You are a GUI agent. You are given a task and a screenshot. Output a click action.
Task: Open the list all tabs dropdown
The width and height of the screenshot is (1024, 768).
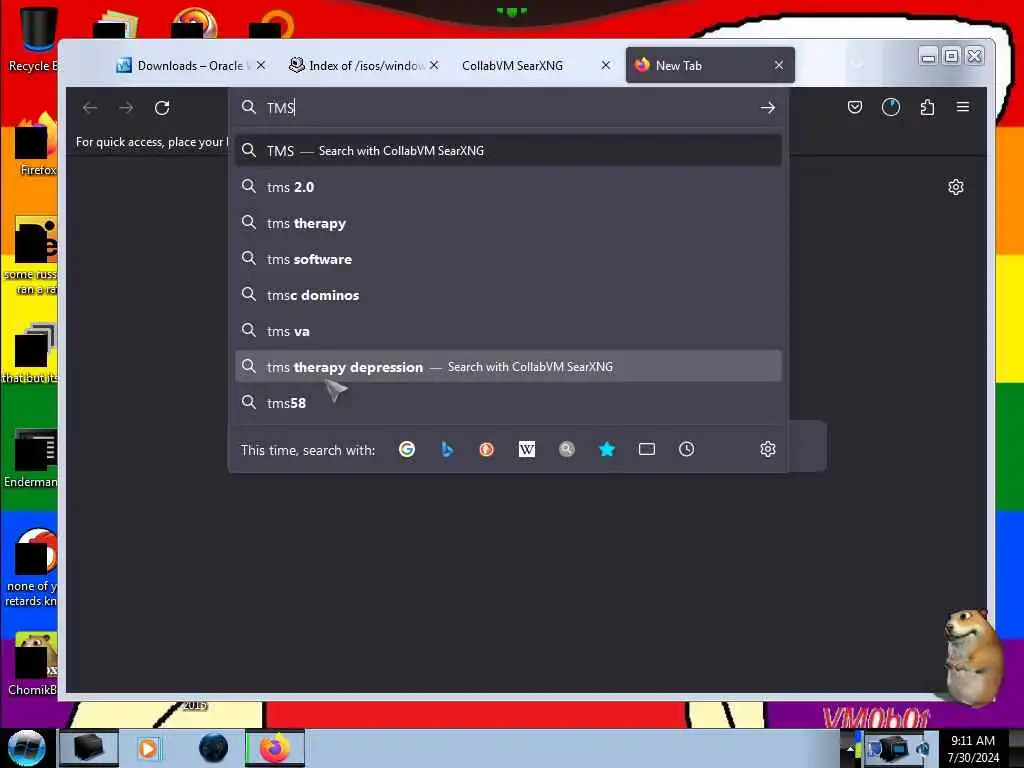coord(858,64)
